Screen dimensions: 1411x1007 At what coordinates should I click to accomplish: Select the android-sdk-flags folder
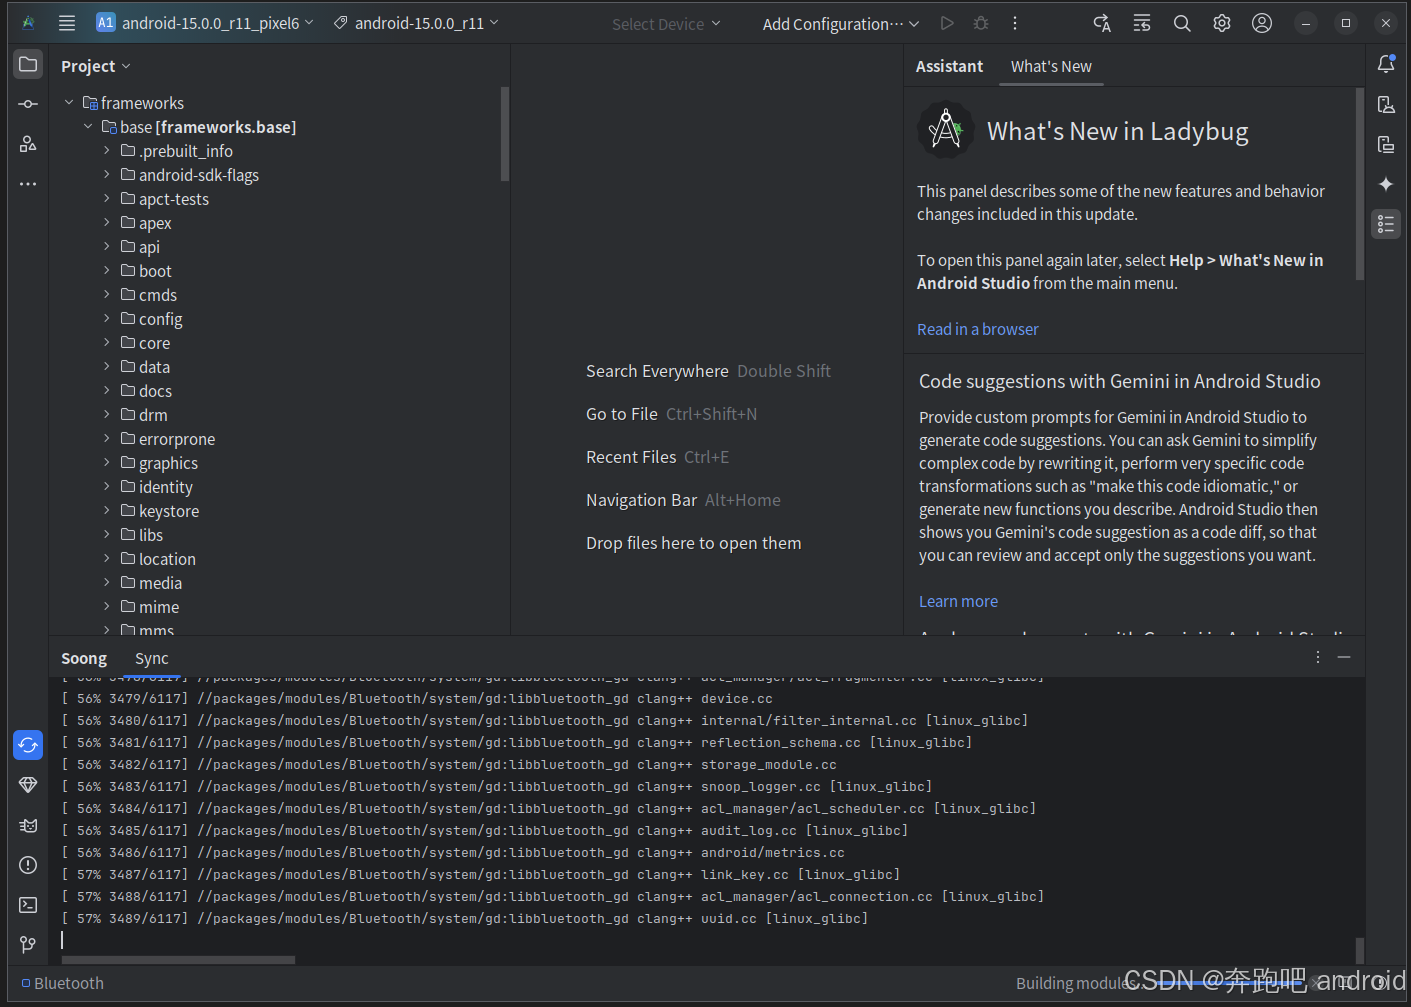199,175
